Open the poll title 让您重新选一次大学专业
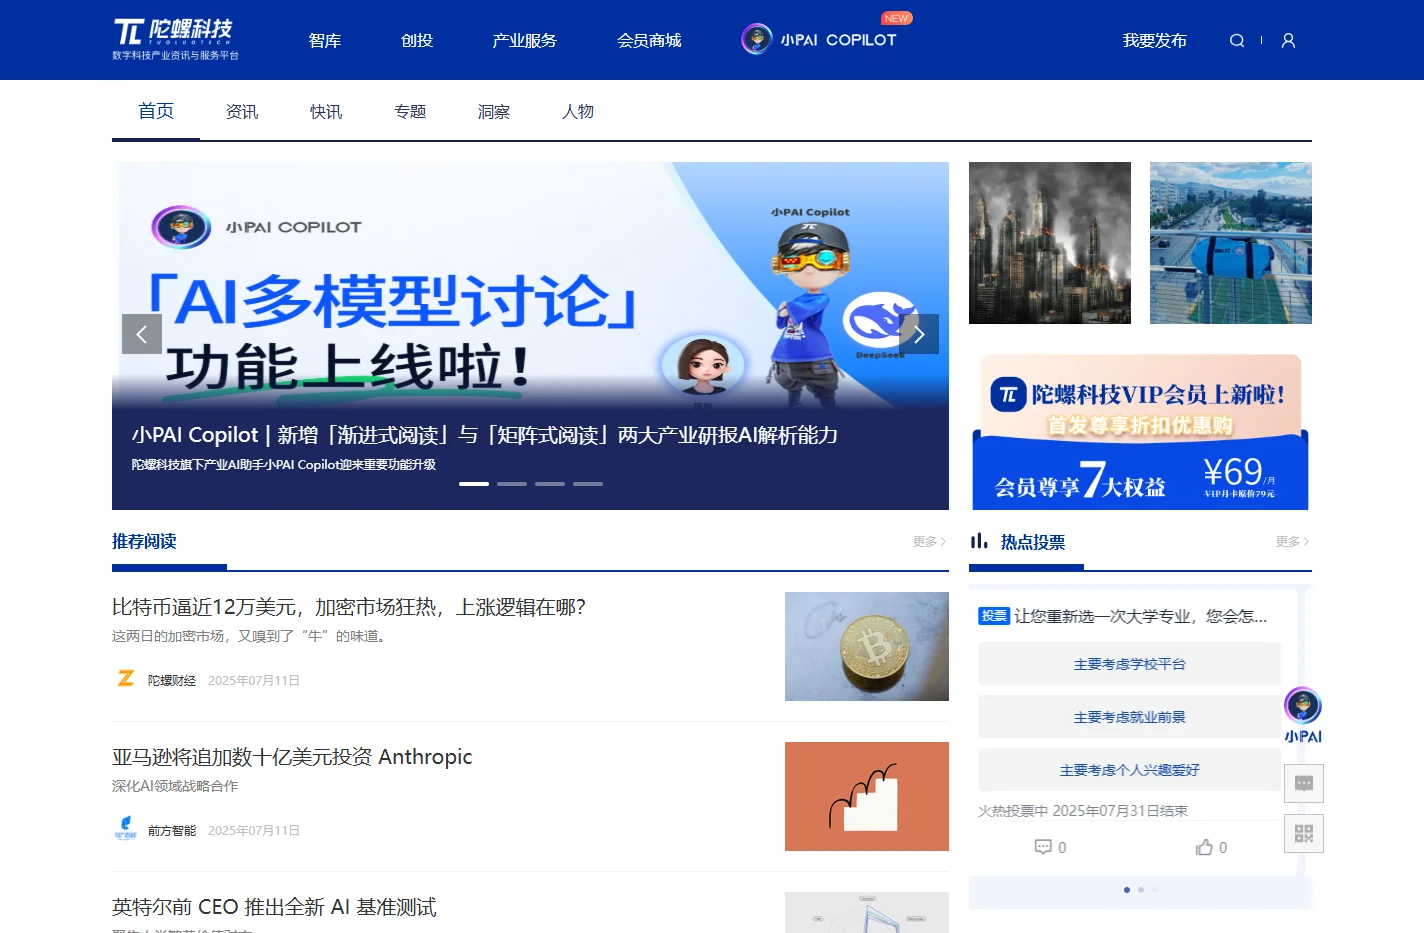The width and height of the screenshot is (1424, 933). pos(1141,616)
